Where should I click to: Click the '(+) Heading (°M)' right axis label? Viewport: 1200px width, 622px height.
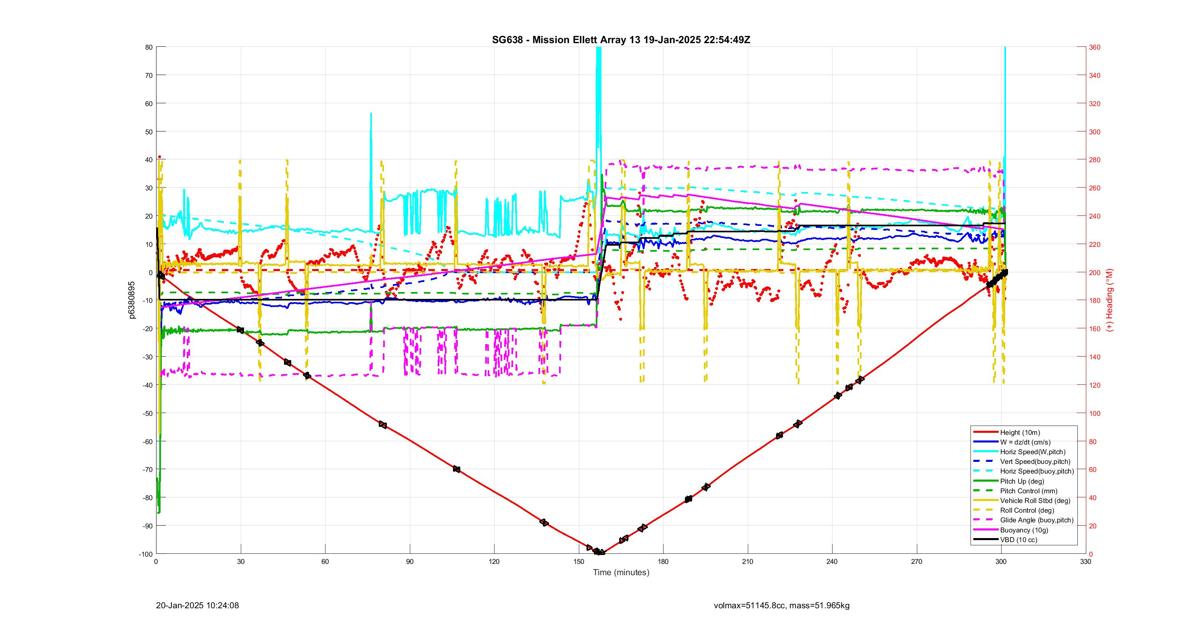point(1109,300)
